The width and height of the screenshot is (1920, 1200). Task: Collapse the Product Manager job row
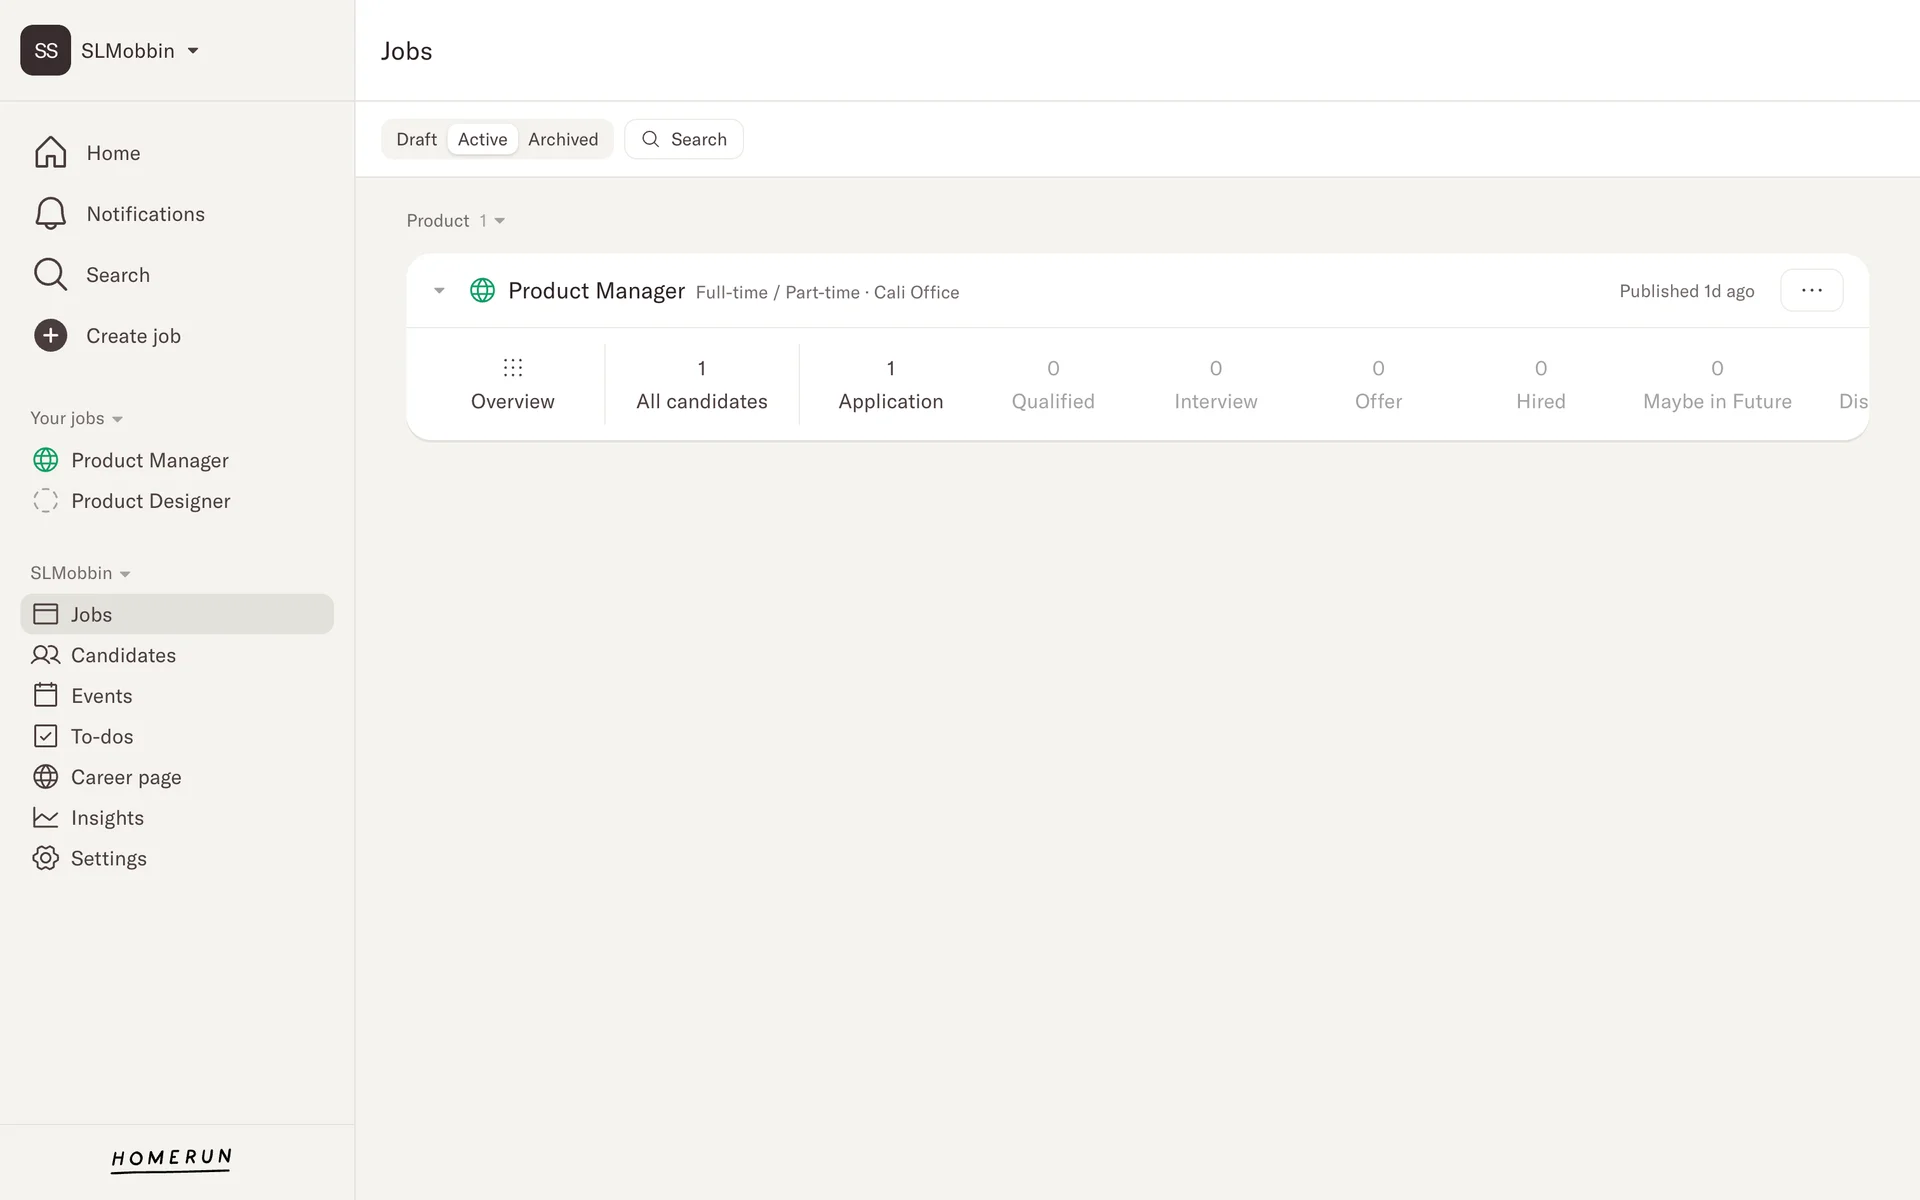click(x=439, y=291)
